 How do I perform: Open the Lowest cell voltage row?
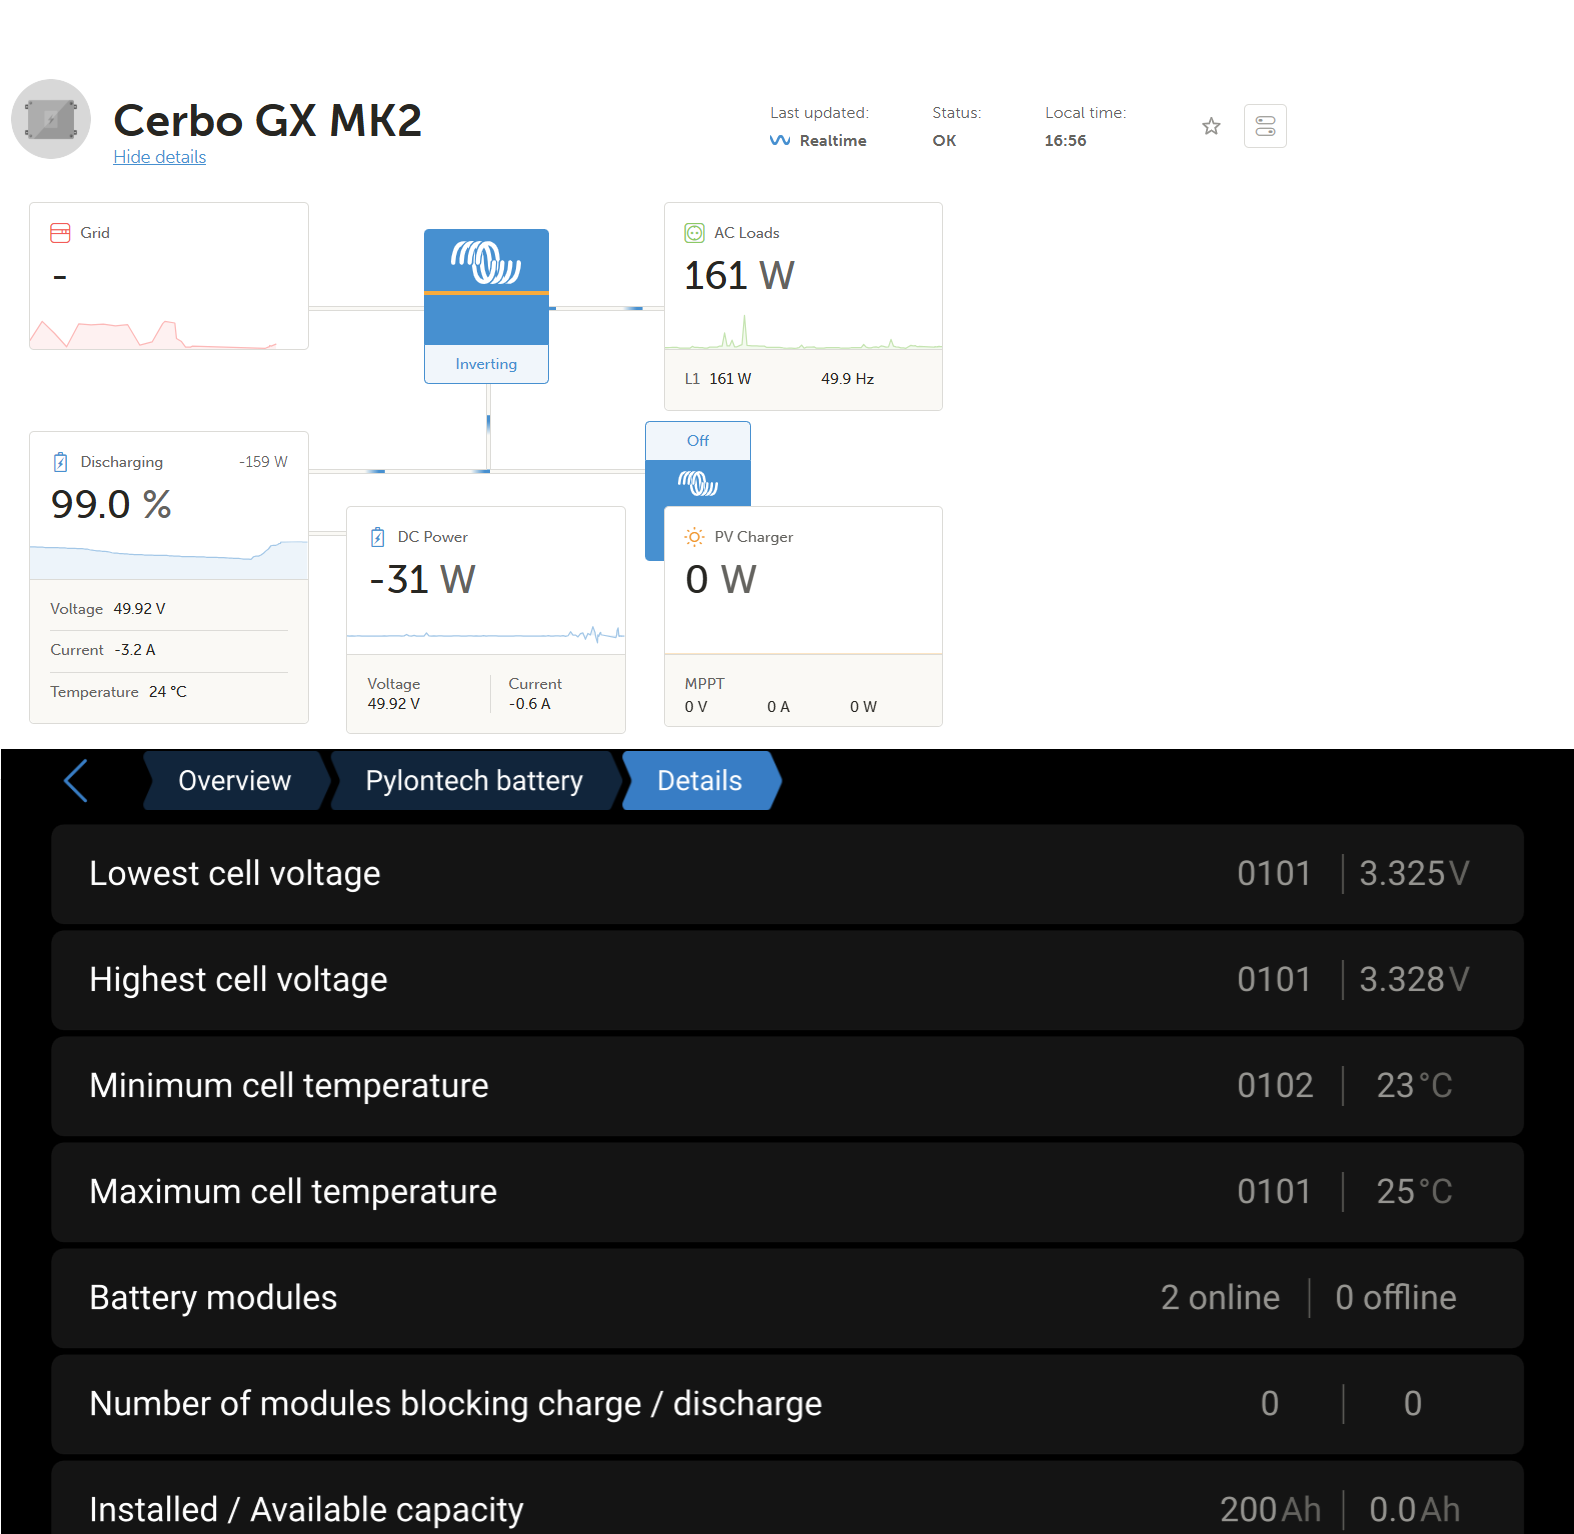pos(786,873)
